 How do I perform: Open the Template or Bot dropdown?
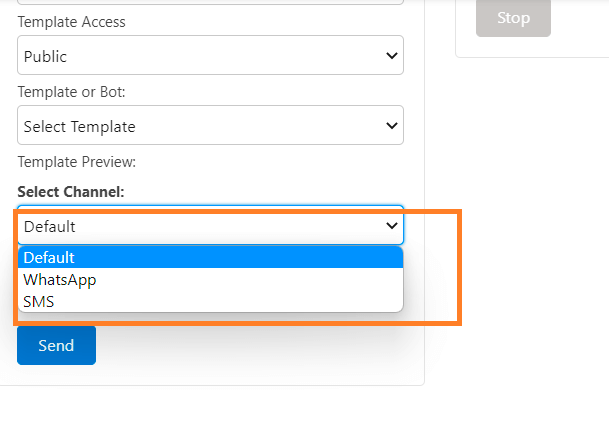210,126
